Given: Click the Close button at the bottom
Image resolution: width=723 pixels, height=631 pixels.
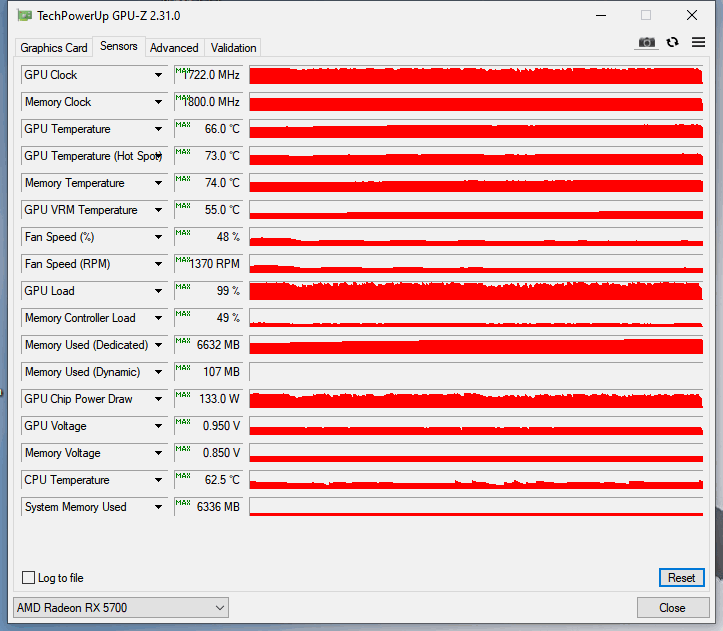Looking at the screenshot, I should pos(673,607).
